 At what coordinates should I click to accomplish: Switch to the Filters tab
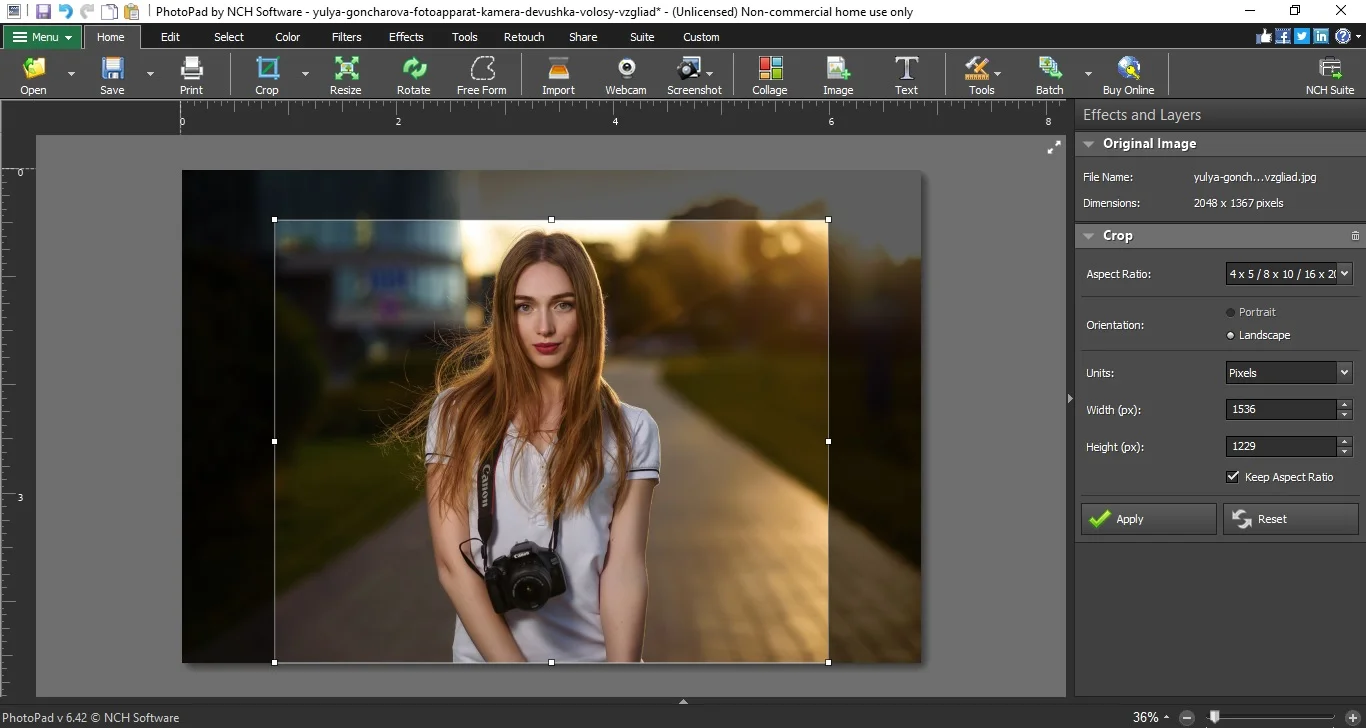point(347,37)
